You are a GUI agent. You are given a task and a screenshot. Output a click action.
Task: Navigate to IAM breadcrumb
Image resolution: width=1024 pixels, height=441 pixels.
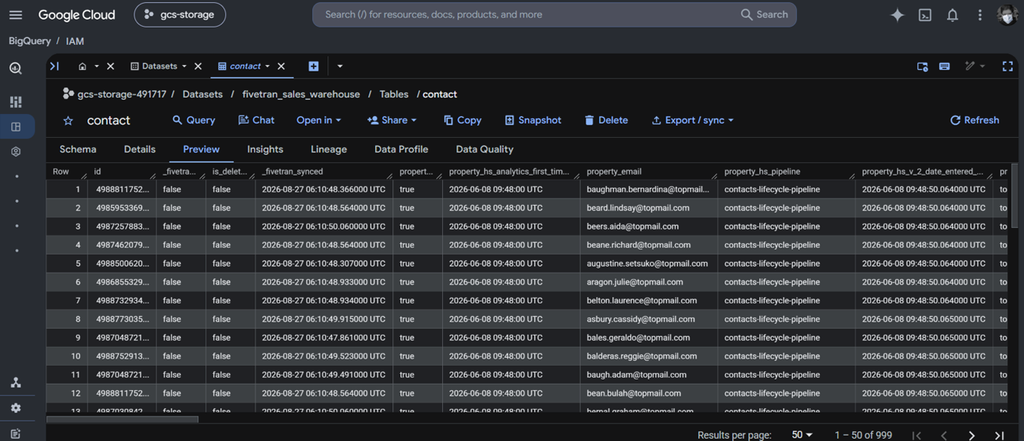pos(75,41)
